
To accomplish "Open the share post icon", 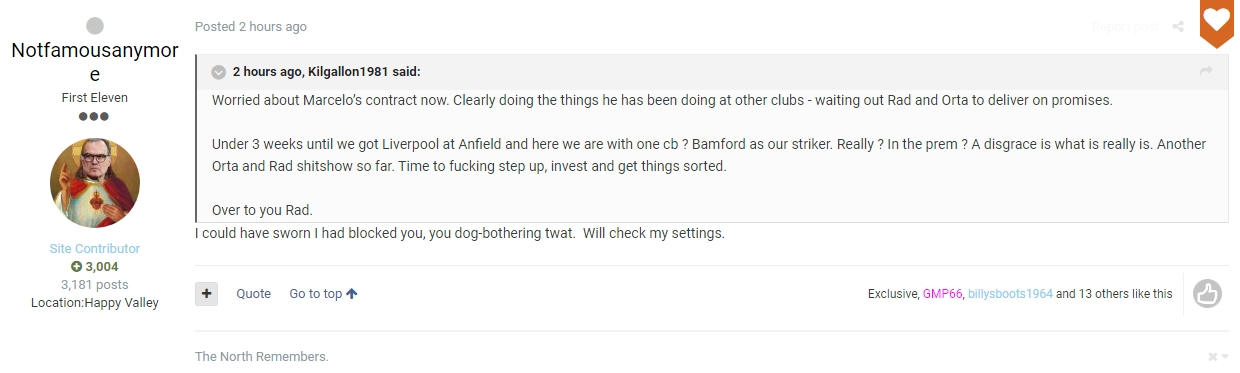I will 1178,27.
